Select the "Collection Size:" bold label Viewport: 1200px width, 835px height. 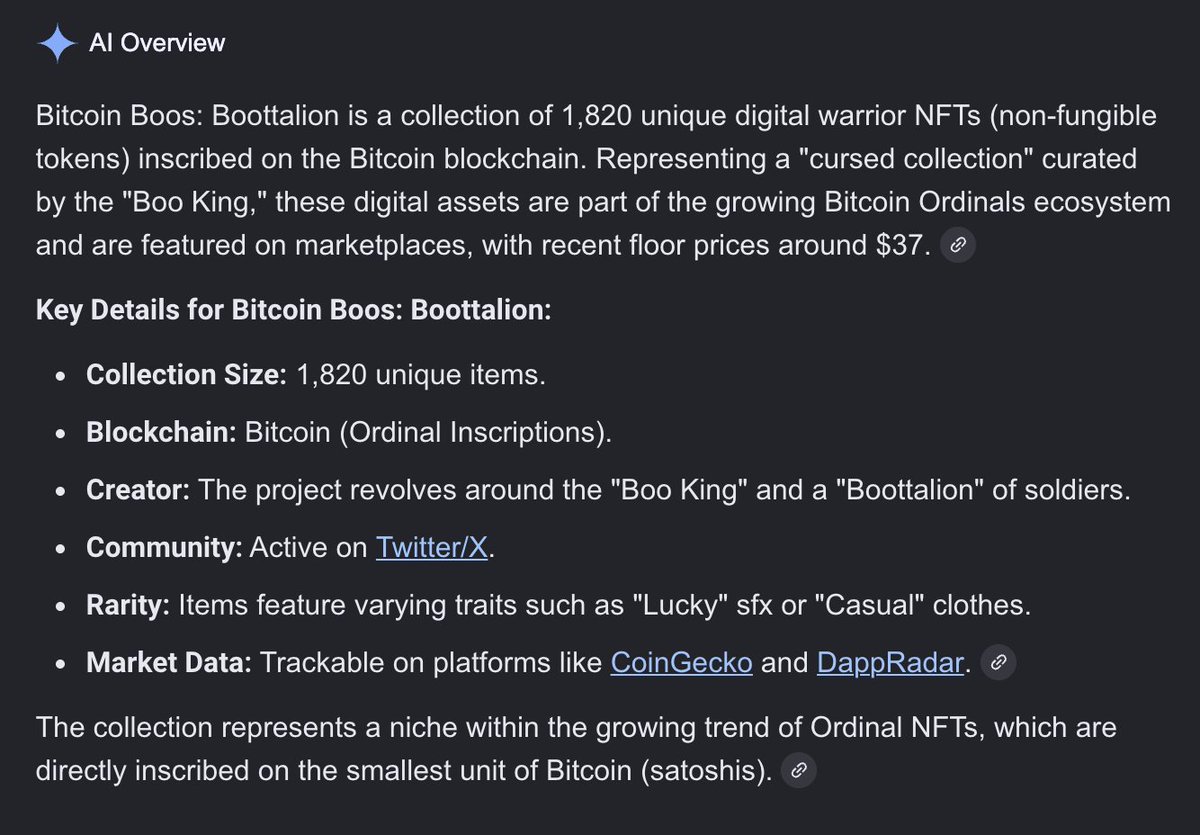[187, 375]
